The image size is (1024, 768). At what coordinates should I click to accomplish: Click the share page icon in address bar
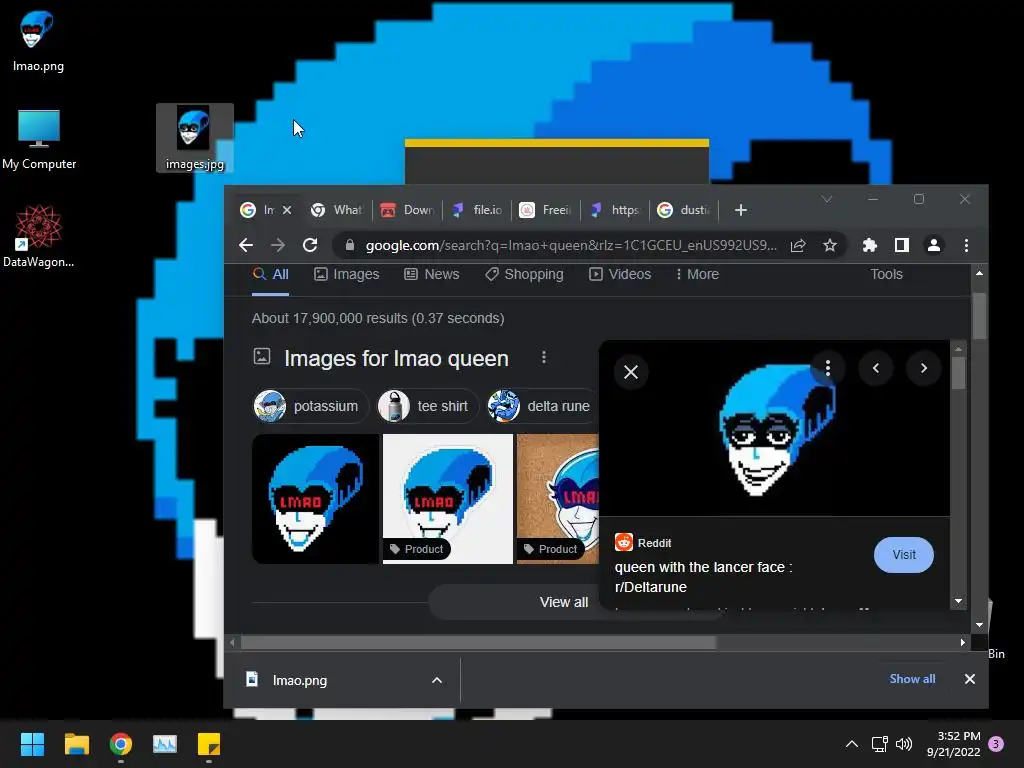click(x=797, y=246)
